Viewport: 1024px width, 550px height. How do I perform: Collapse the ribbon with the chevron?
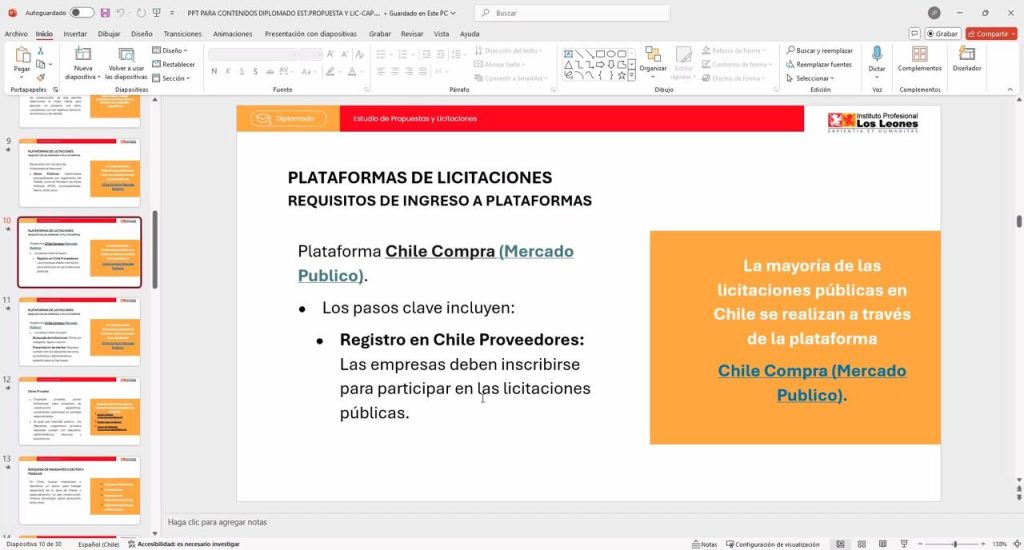1010,89
